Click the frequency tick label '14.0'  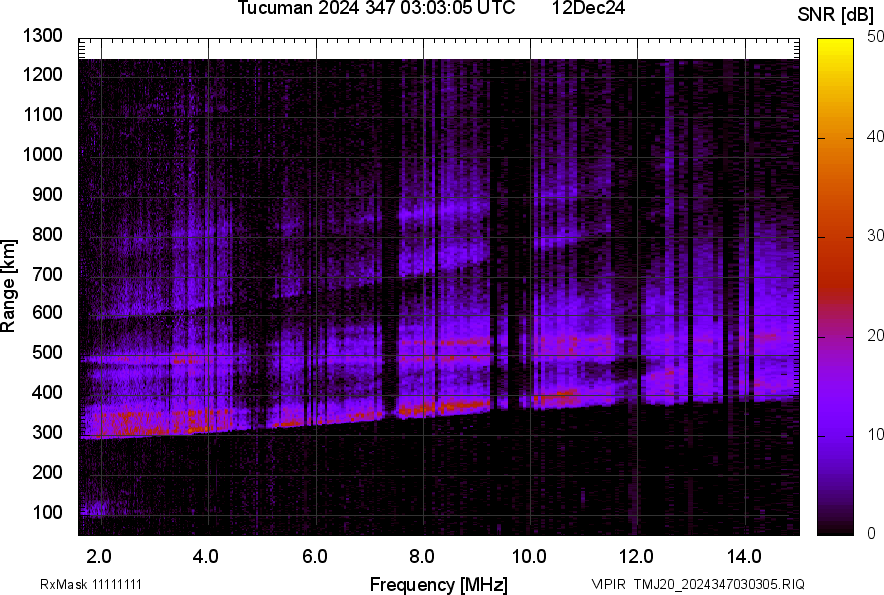click(744, 557)
